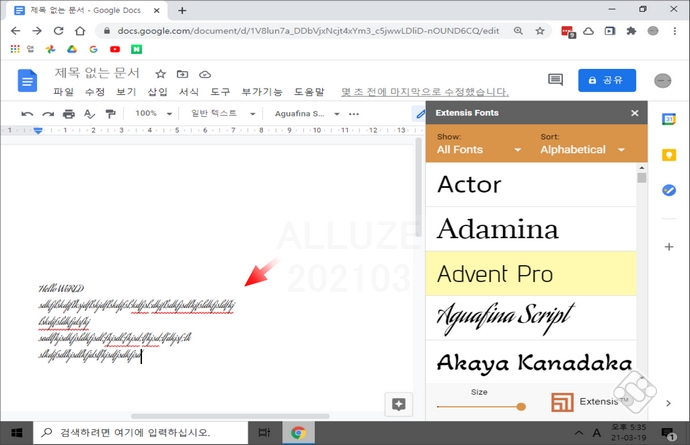The height and width of the screenshot is (445, 690).
Task: Click the cloud save status icon
Action: [x=205, y=74]
